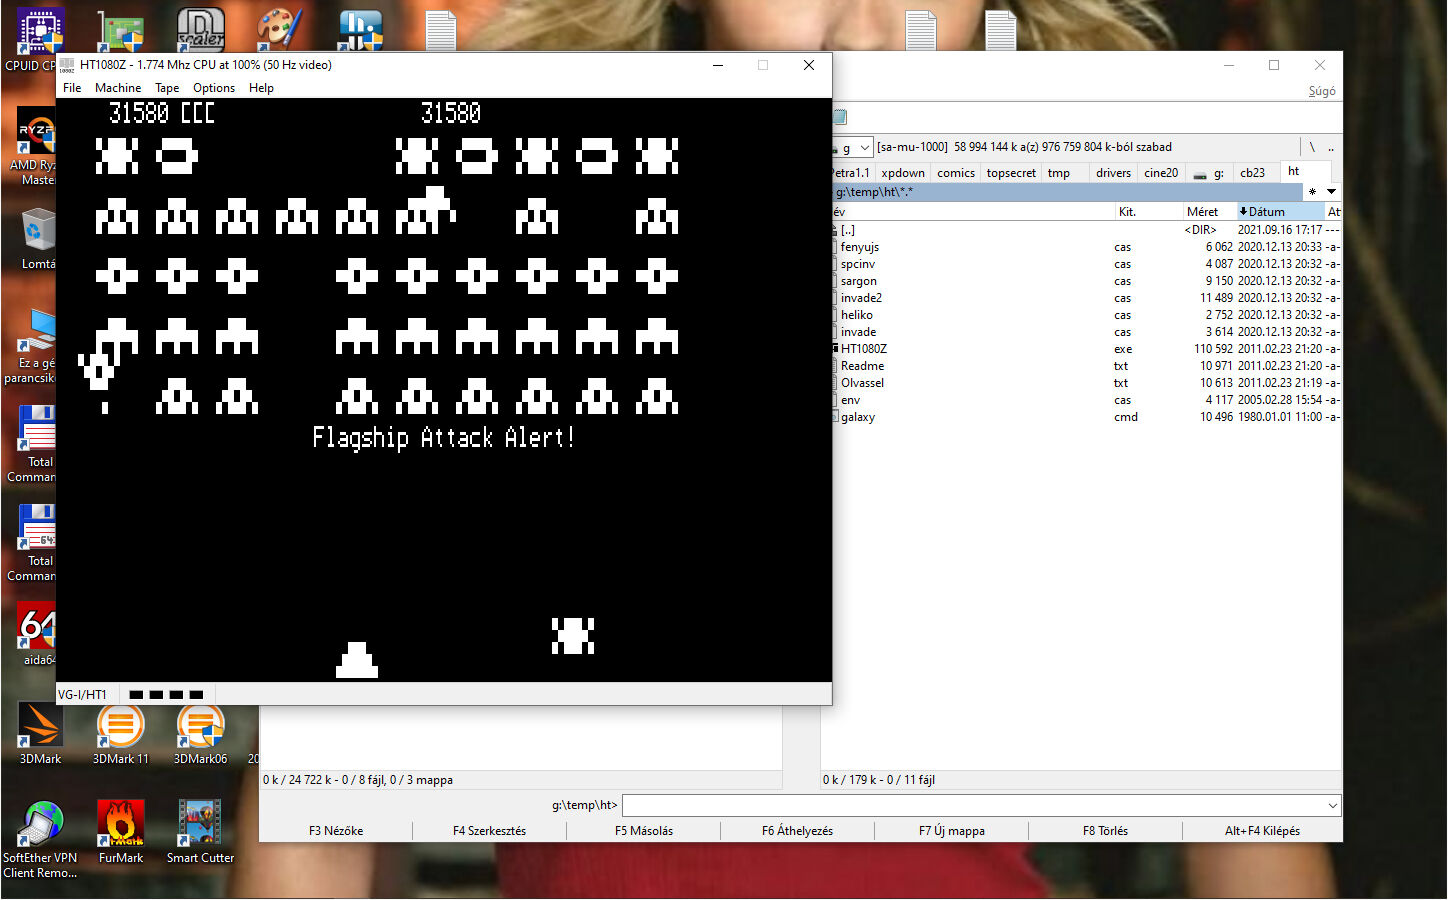Select the invade2 file row
Viewport: 1448px width, 900px height.
point(1086,298)
